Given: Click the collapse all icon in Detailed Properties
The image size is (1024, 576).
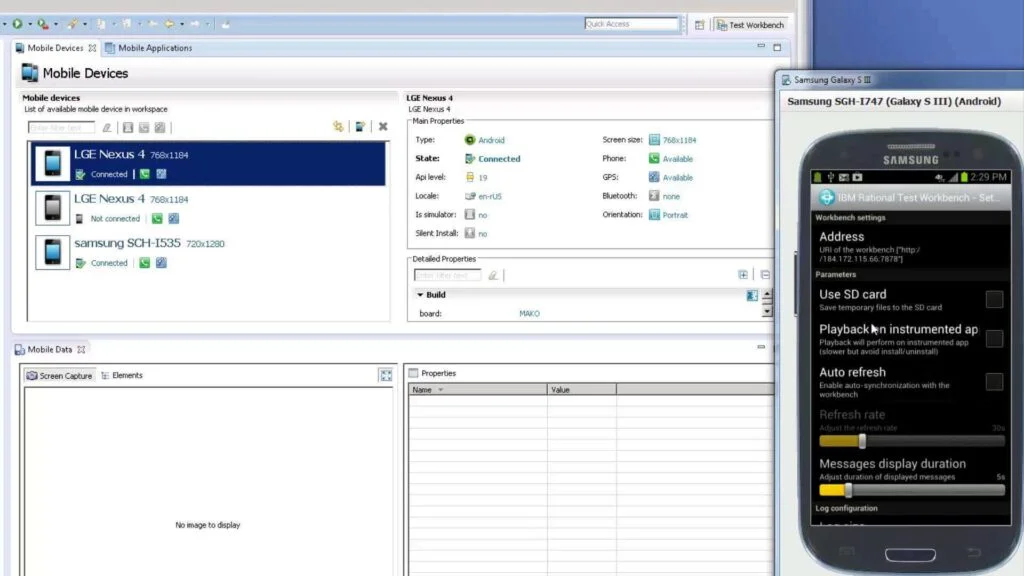Looking at the screenshot, I should pyautogui.click(x=765, y=275).
